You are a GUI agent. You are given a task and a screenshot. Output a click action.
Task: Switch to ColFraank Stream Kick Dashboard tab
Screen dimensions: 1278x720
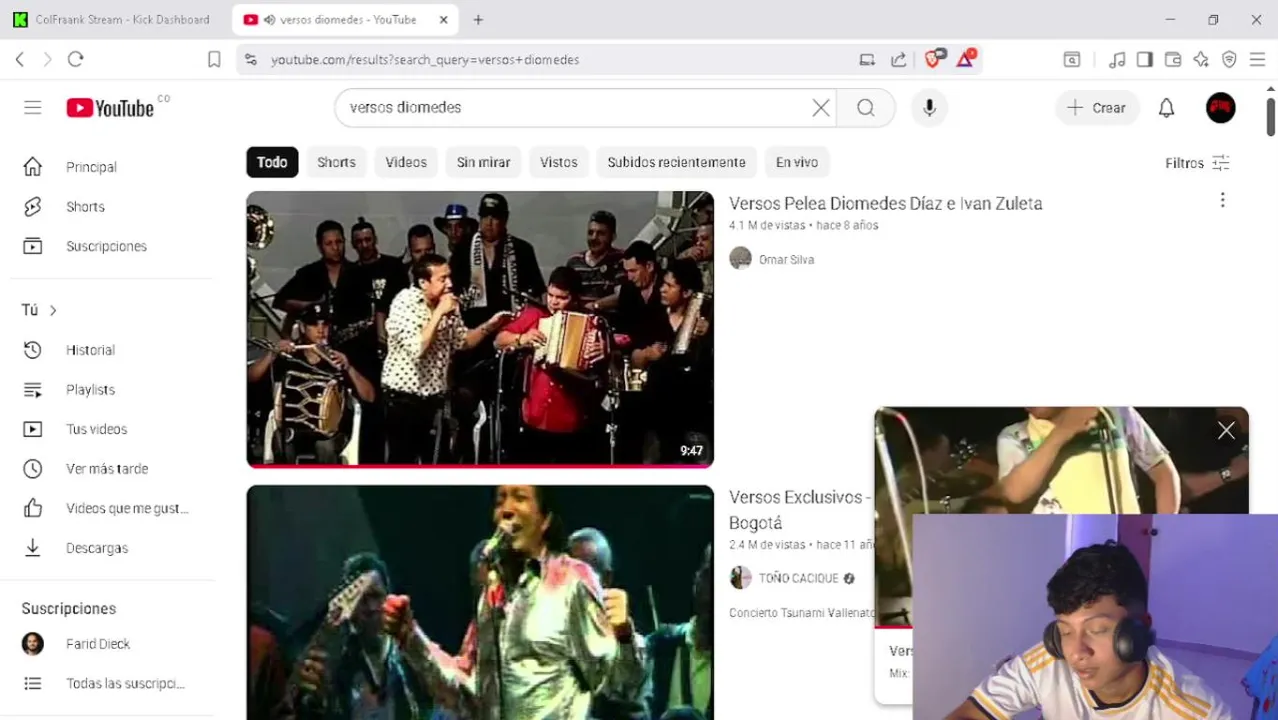click(113, 20)
